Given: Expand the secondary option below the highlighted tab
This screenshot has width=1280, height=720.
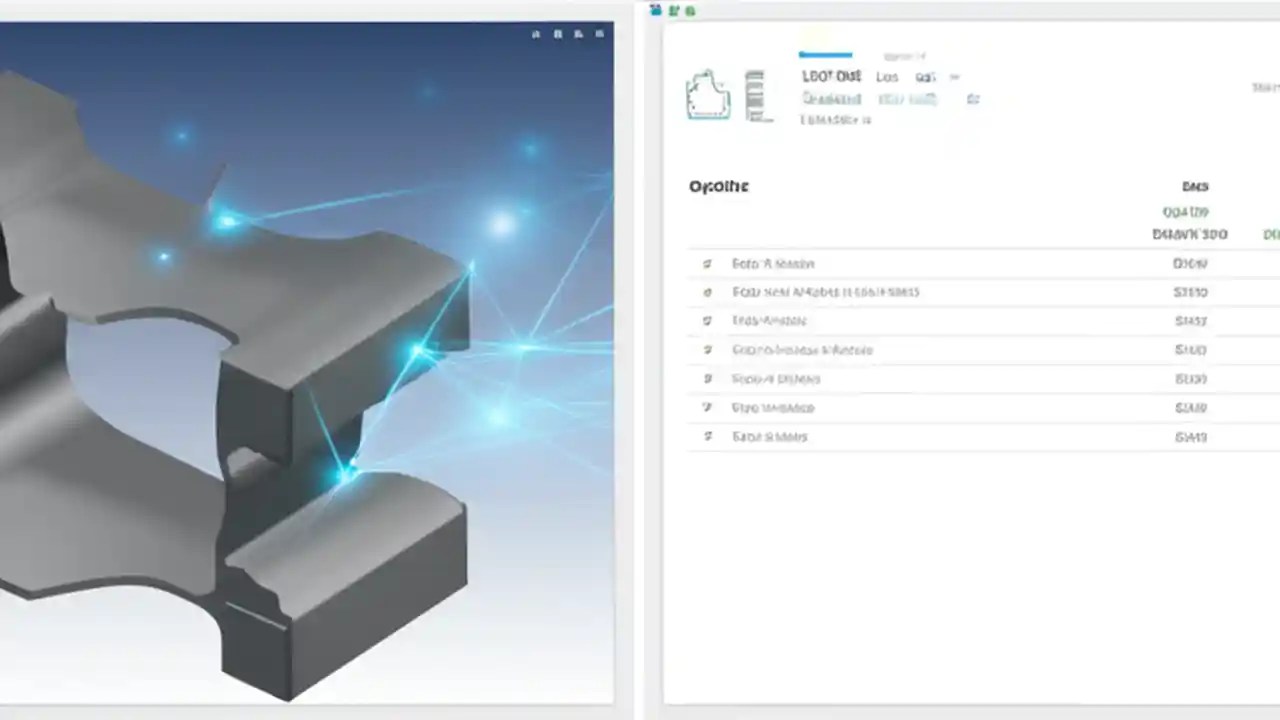Looking at the screenshot, I should coord(831,99).
